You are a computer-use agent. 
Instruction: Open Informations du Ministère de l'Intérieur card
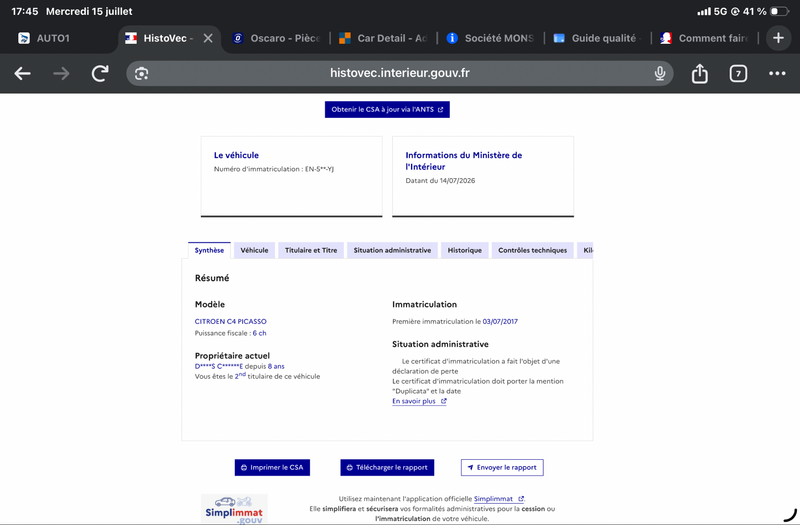pos(483,176)
